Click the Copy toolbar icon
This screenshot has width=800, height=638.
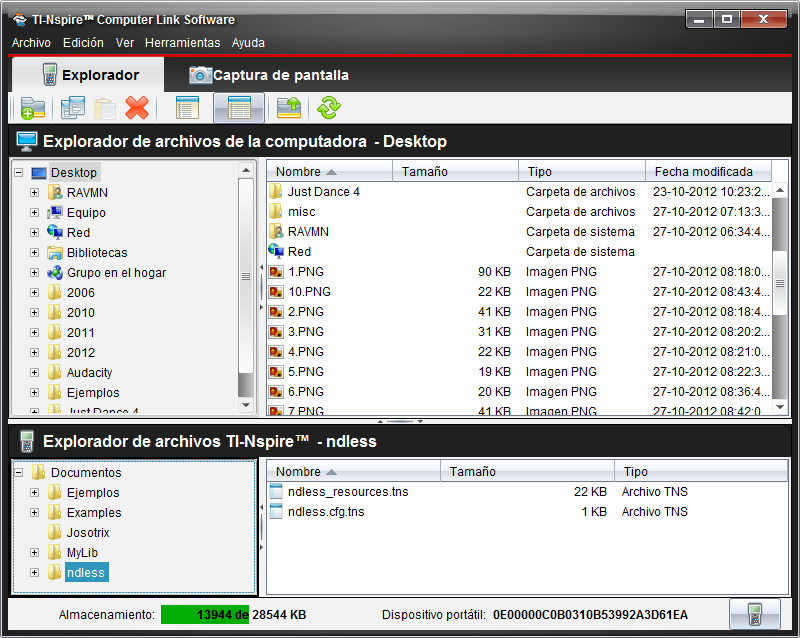pyautogui.click(x=72, y=108)
